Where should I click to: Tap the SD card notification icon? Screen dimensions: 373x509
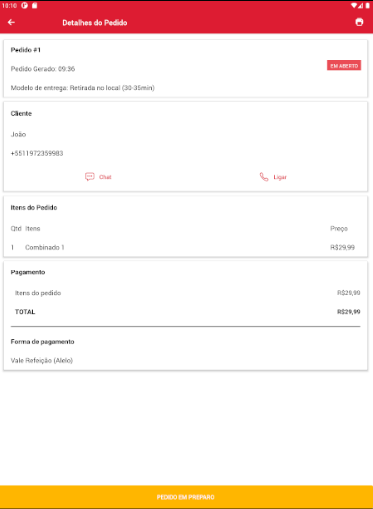[x=34, y=5]
